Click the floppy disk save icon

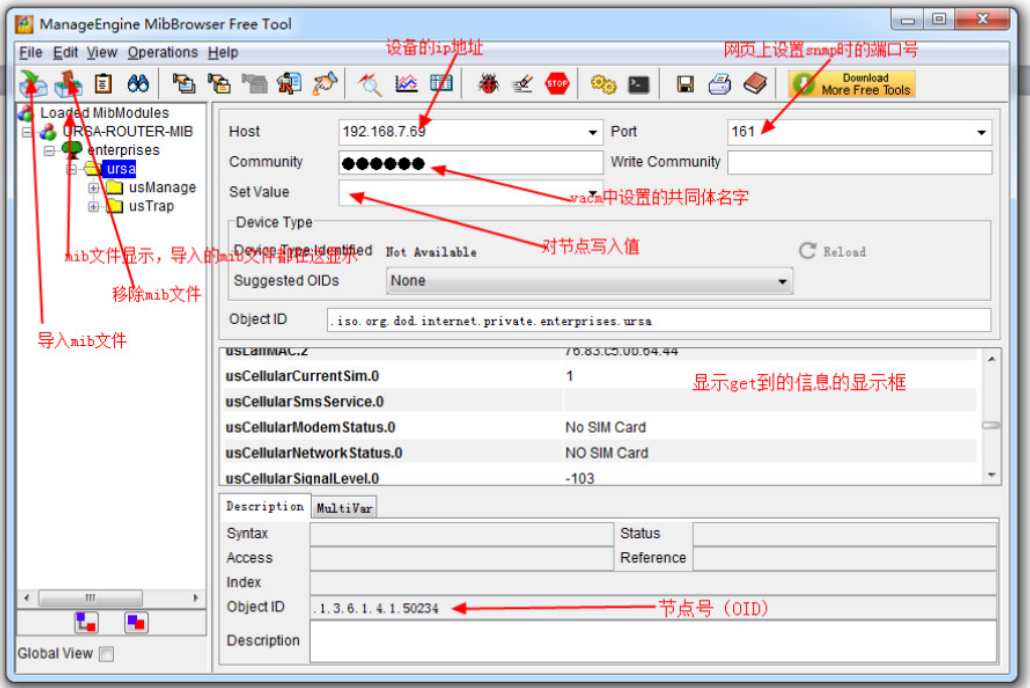[685, 84]
